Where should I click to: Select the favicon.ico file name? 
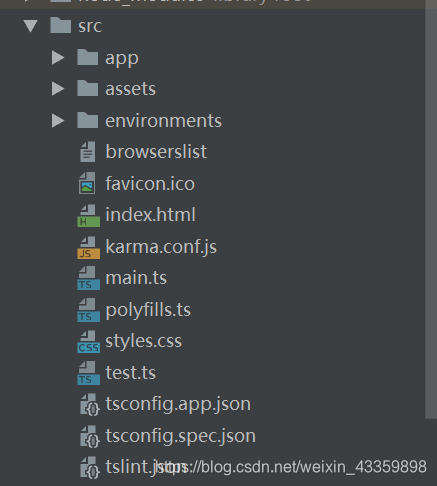click(150, 184)
